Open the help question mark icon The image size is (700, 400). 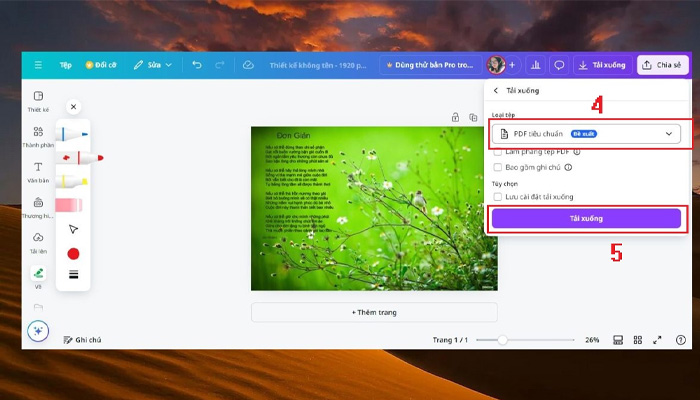[x=680, y=340]
